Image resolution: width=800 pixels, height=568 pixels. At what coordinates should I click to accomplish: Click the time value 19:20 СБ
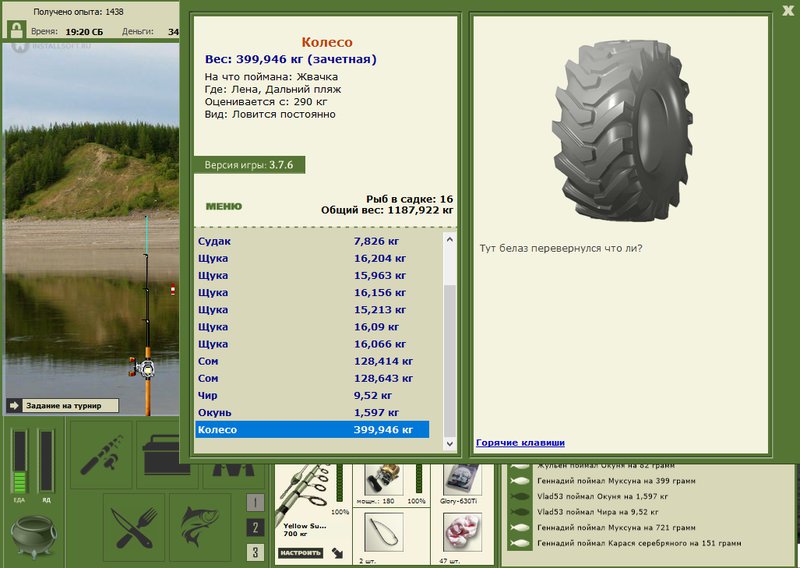(84, 32)
